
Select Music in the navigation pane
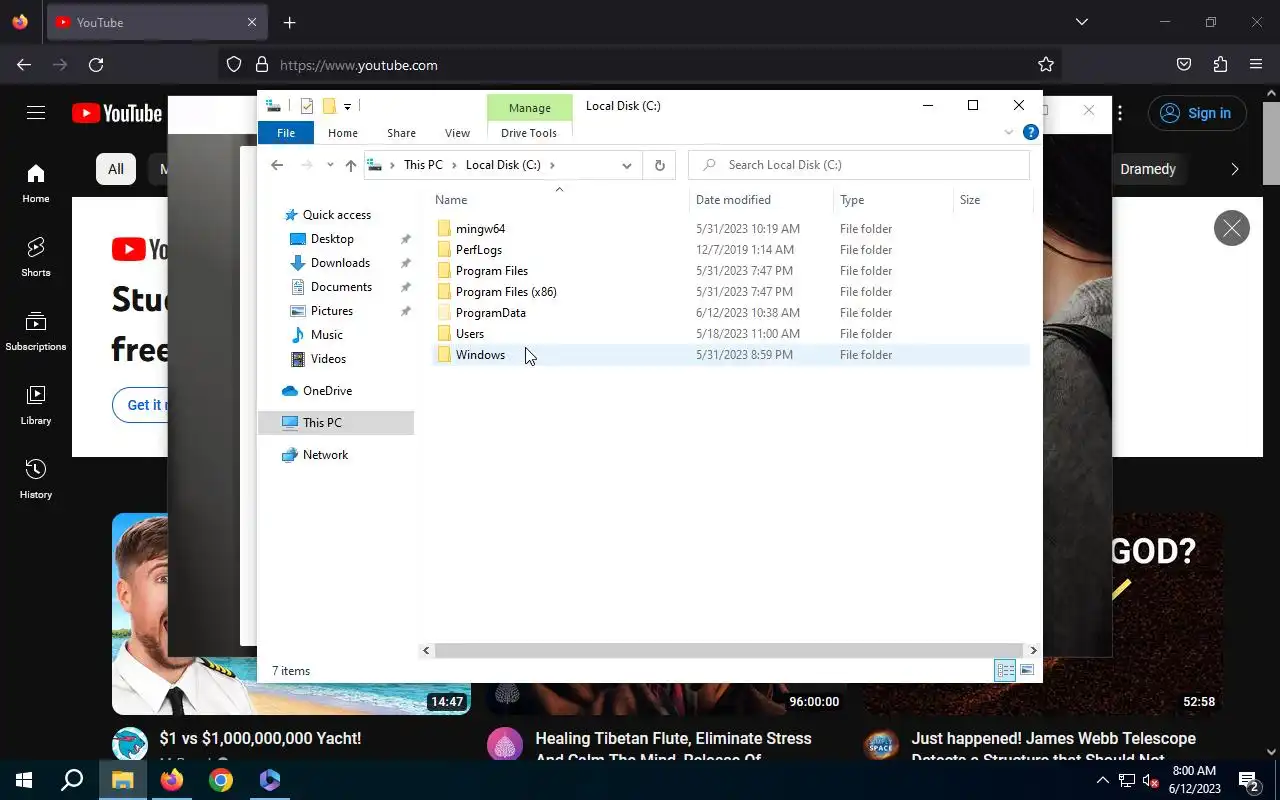pyautogui.click(x=326, y=335)
